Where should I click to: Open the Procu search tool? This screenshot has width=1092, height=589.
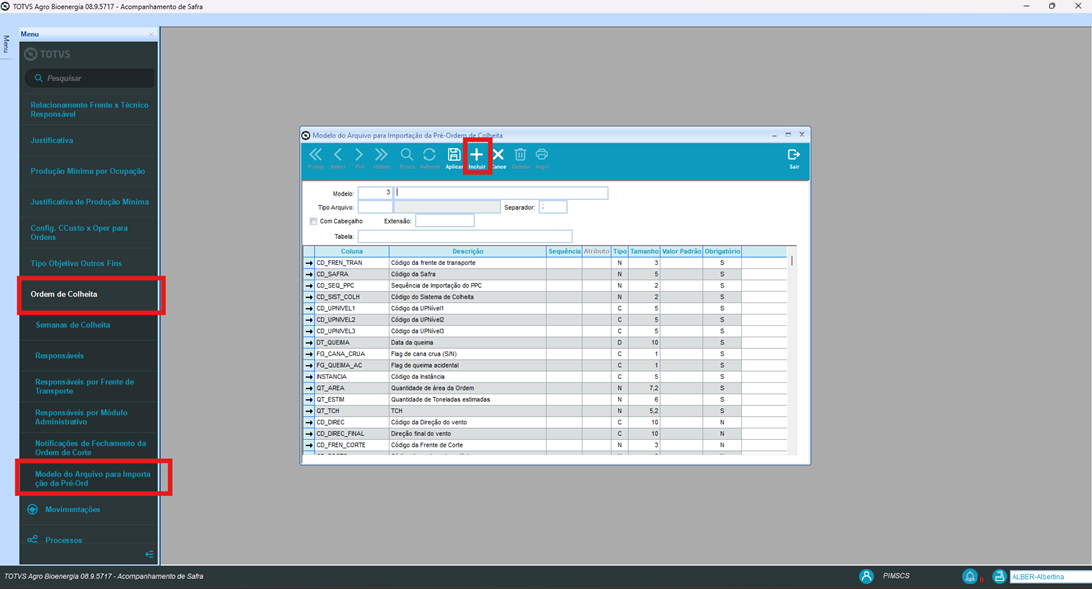click(407, 158)
